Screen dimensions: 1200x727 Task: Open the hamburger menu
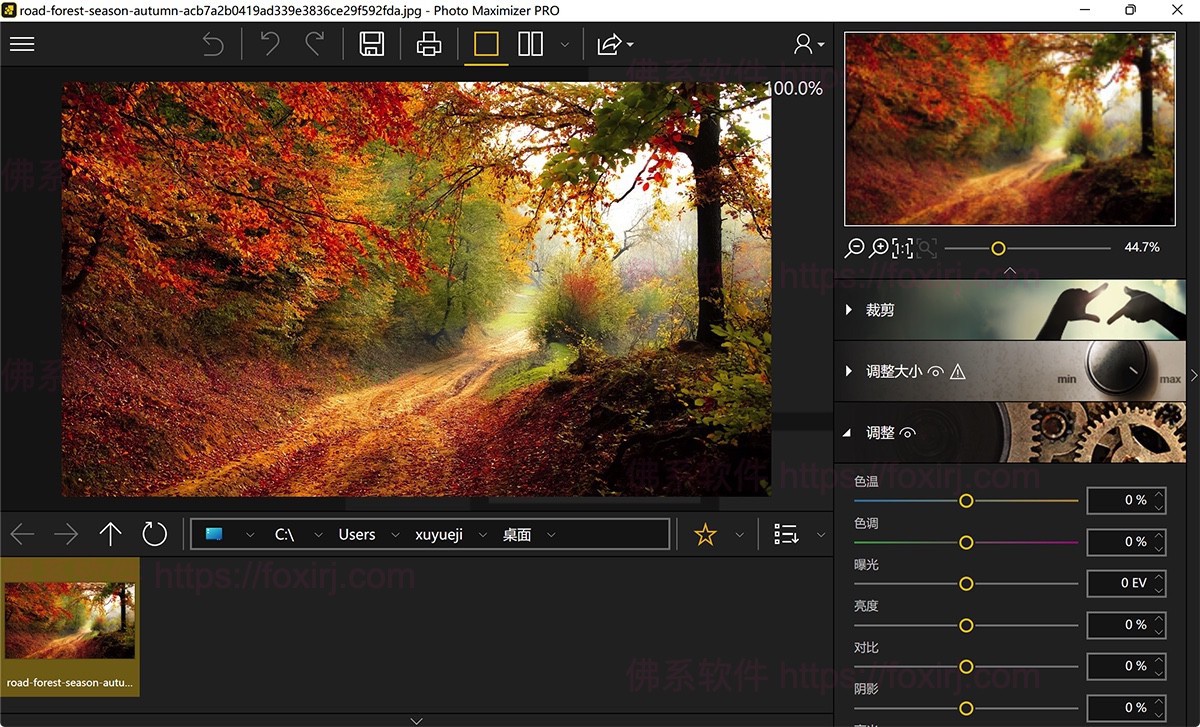click(x=22, y=43)
